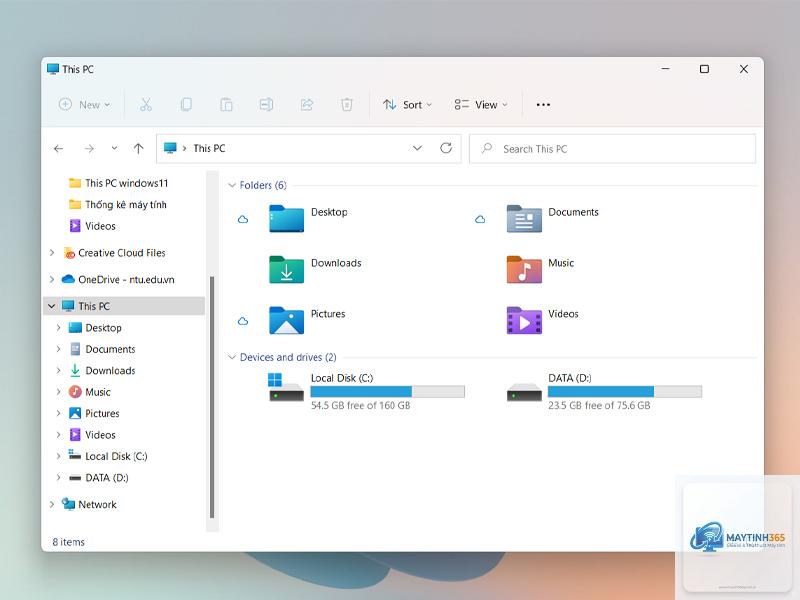Click the DATA (D:) usage bar
This screenshot has height=600, width=800.
coord(625,391)
